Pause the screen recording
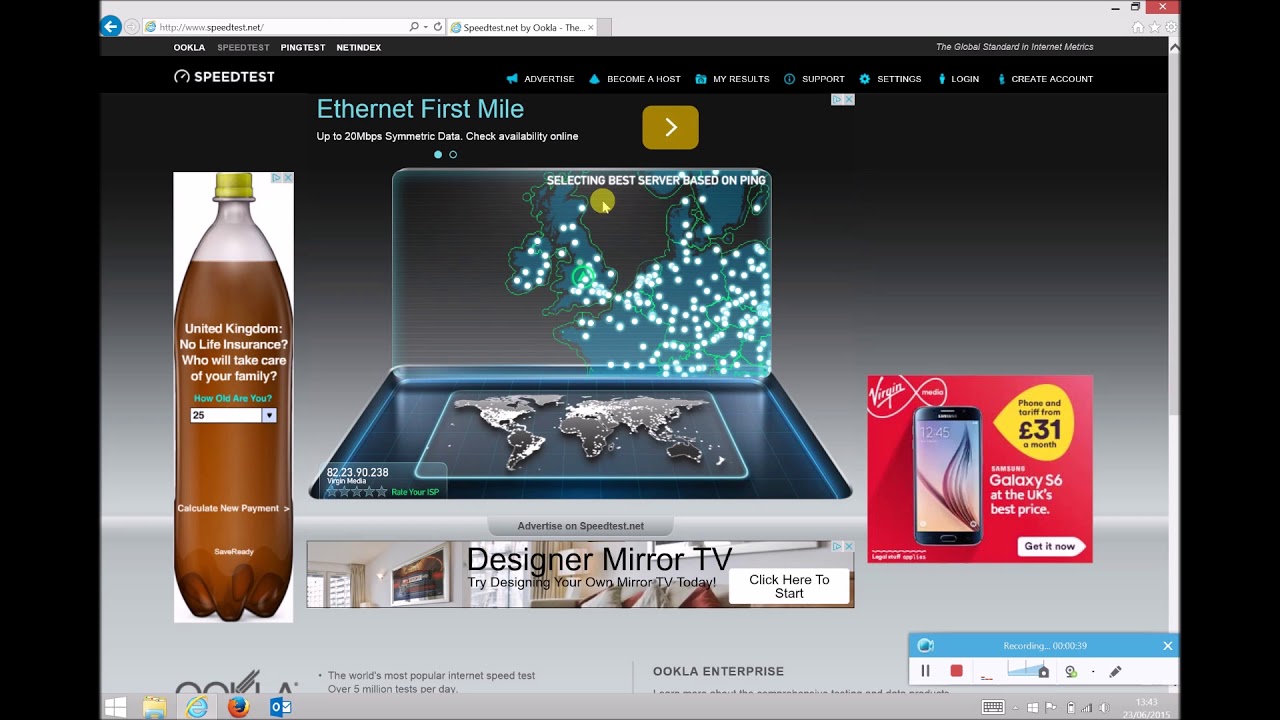 pyautogui.click(x=925, y=671)
